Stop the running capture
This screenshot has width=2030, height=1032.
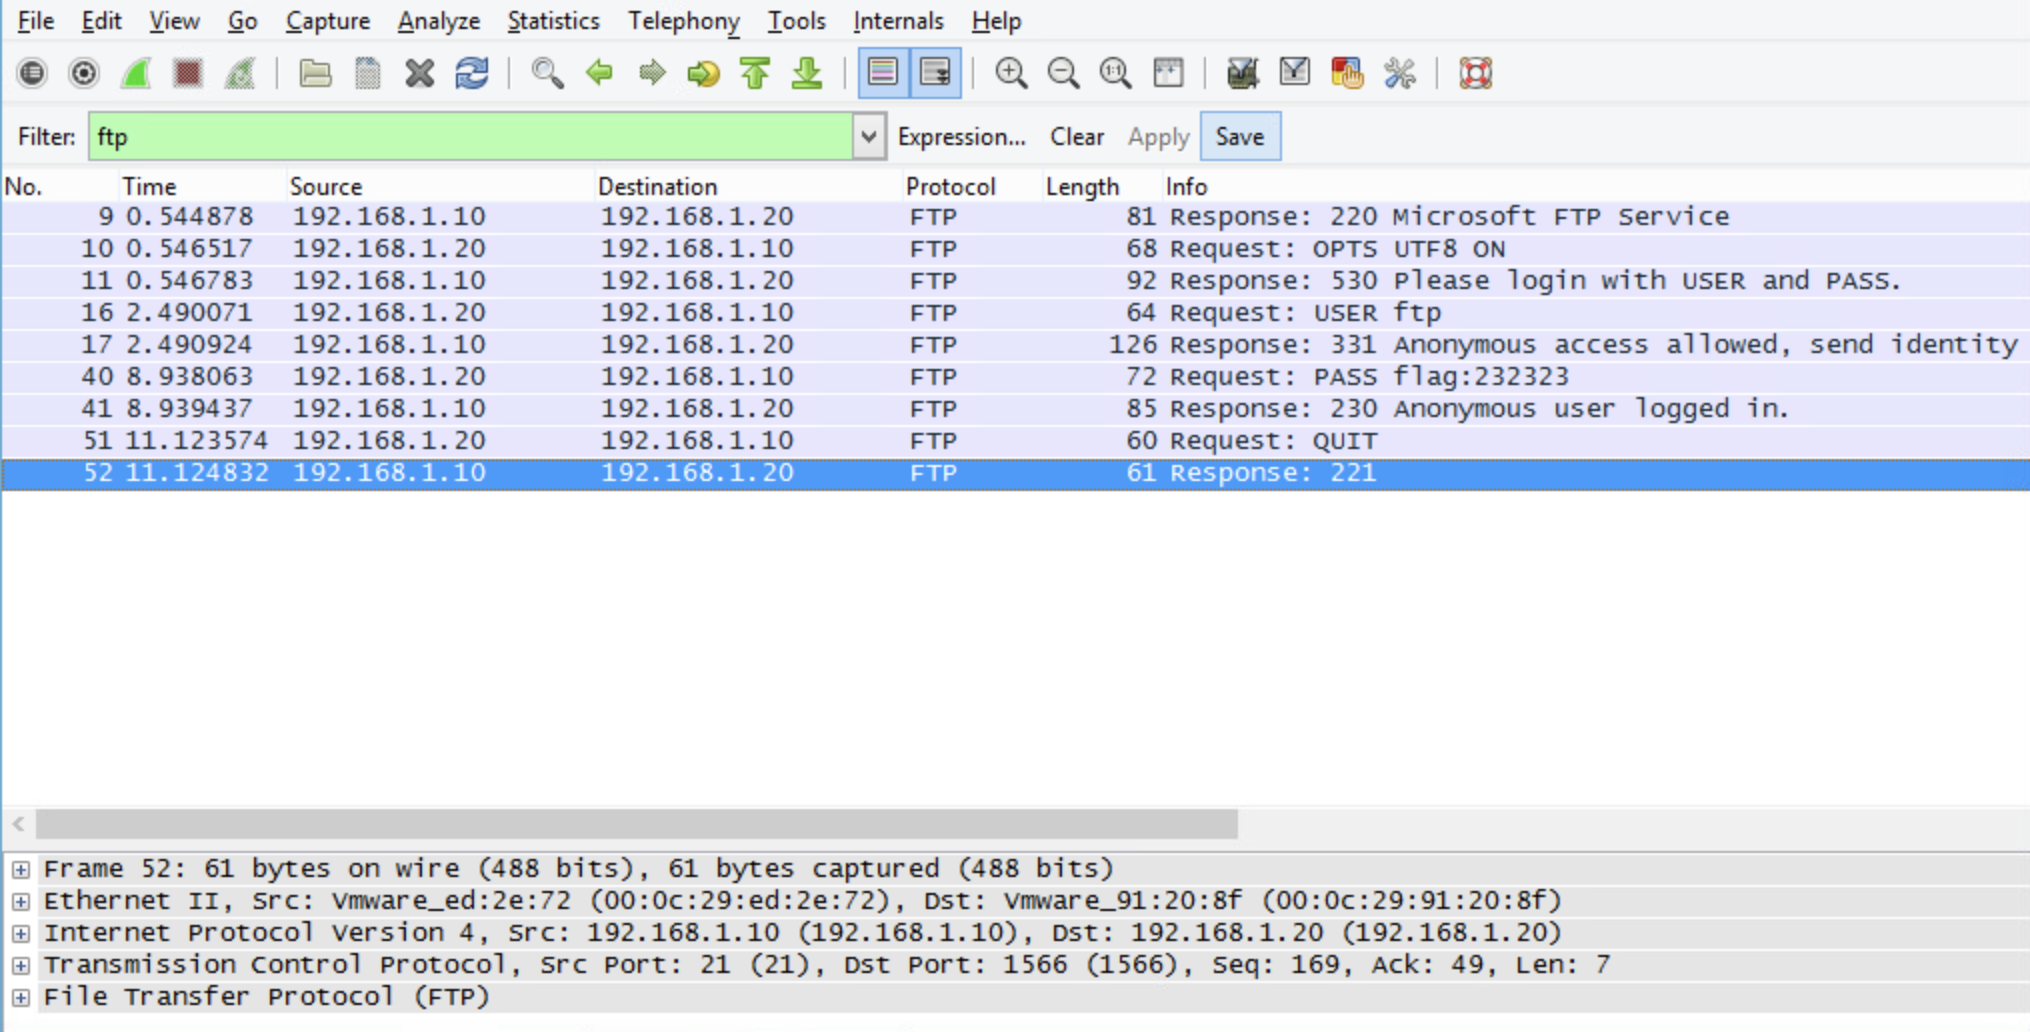[188, 73]
